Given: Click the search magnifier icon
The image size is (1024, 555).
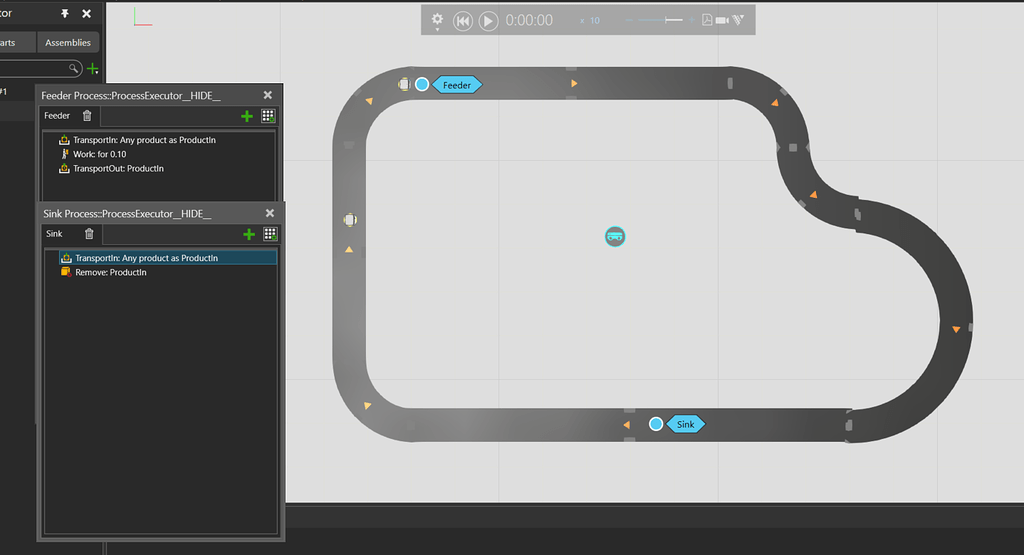Looking at the screenshot, I should [x=73, y=68].
